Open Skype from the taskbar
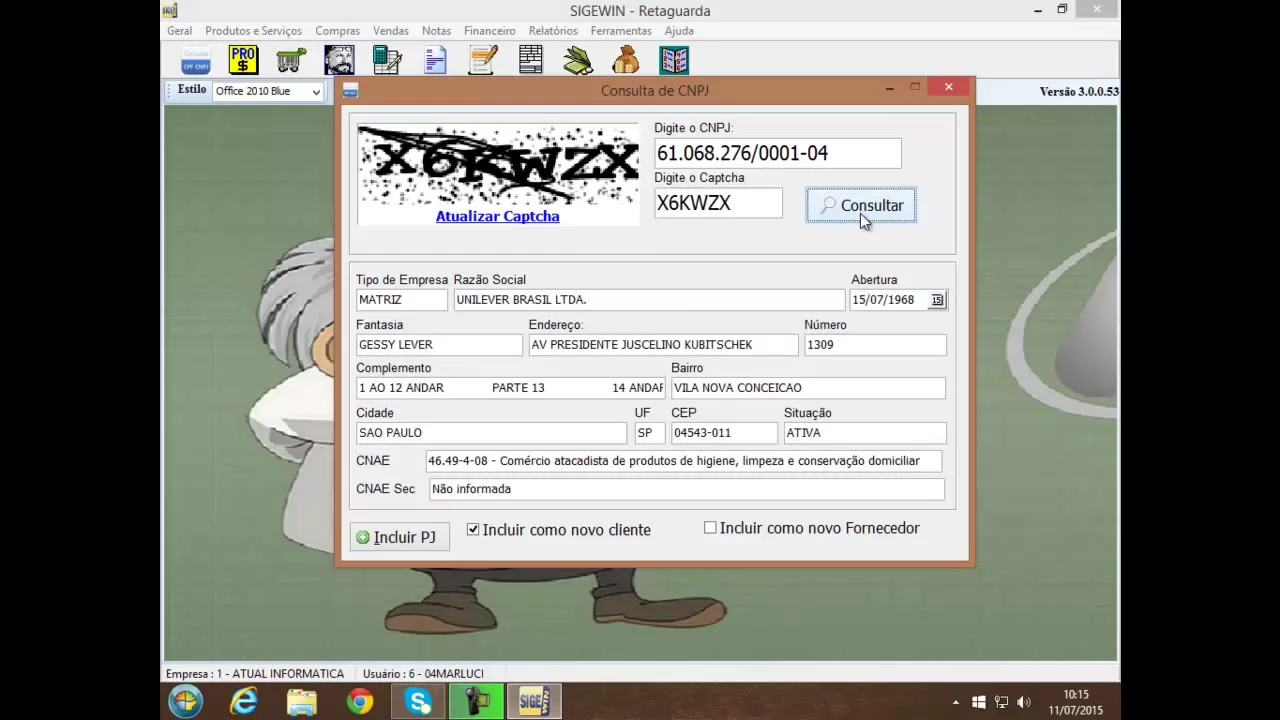Screen dimensions: 1280x720 [x=418, y=701]
